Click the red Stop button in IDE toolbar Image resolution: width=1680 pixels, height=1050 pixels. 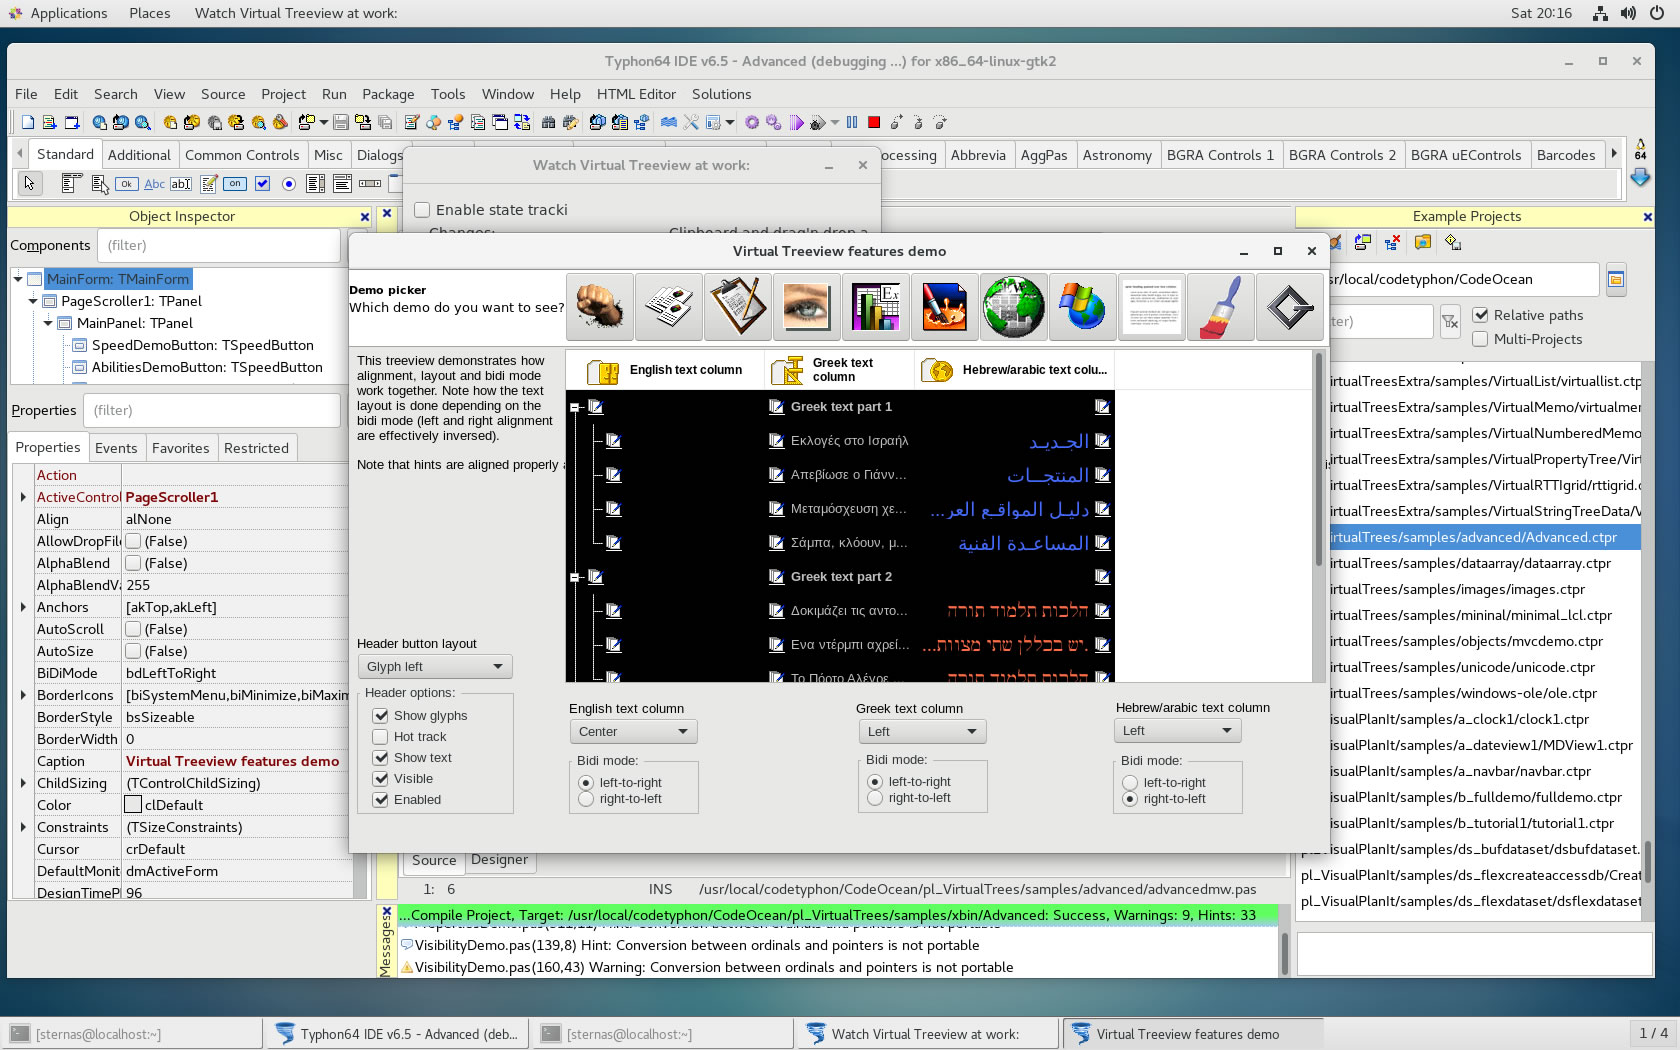pyautogui.click(x=874, y=122)
